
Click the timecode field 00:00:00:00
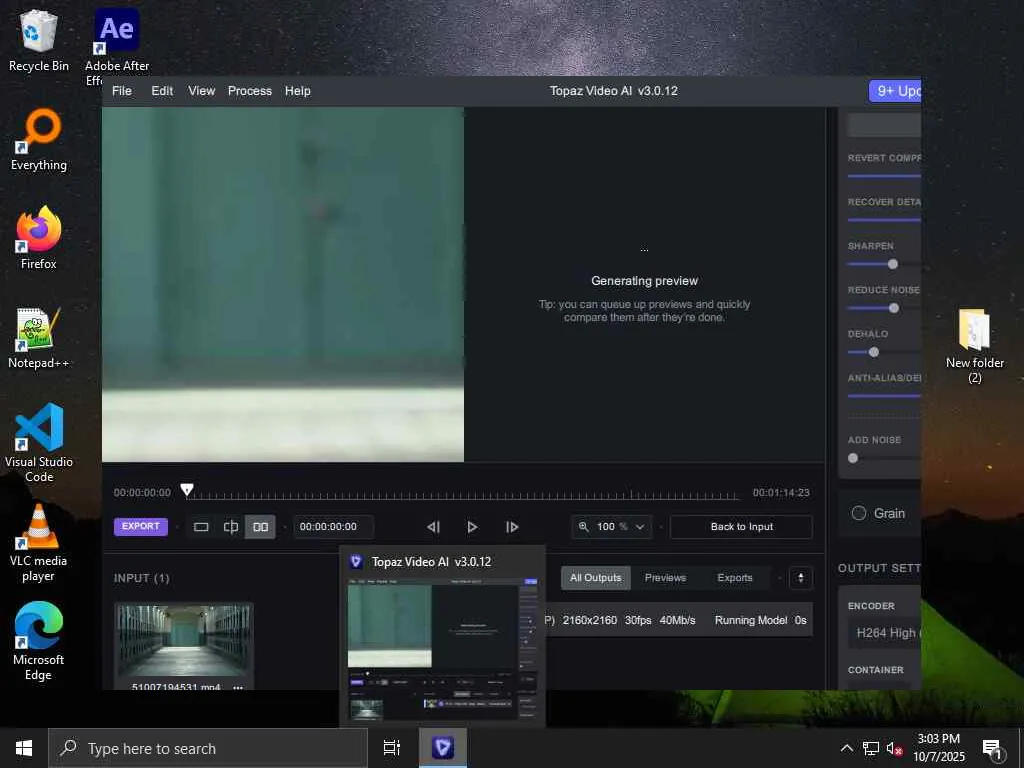click(333, 527)
